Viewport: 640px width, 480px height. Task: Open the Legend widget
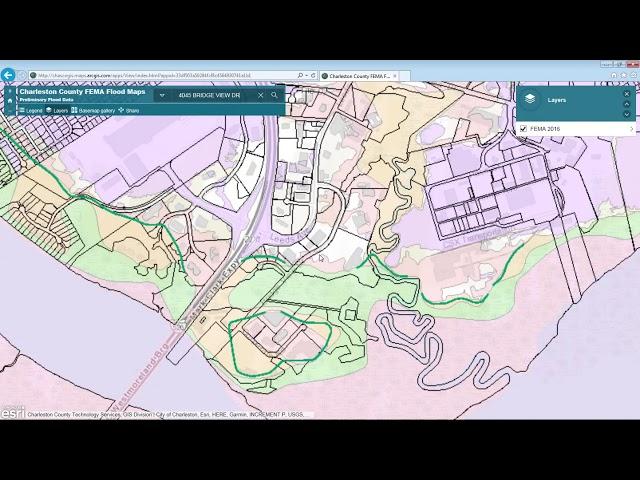(x=31, y=110)
